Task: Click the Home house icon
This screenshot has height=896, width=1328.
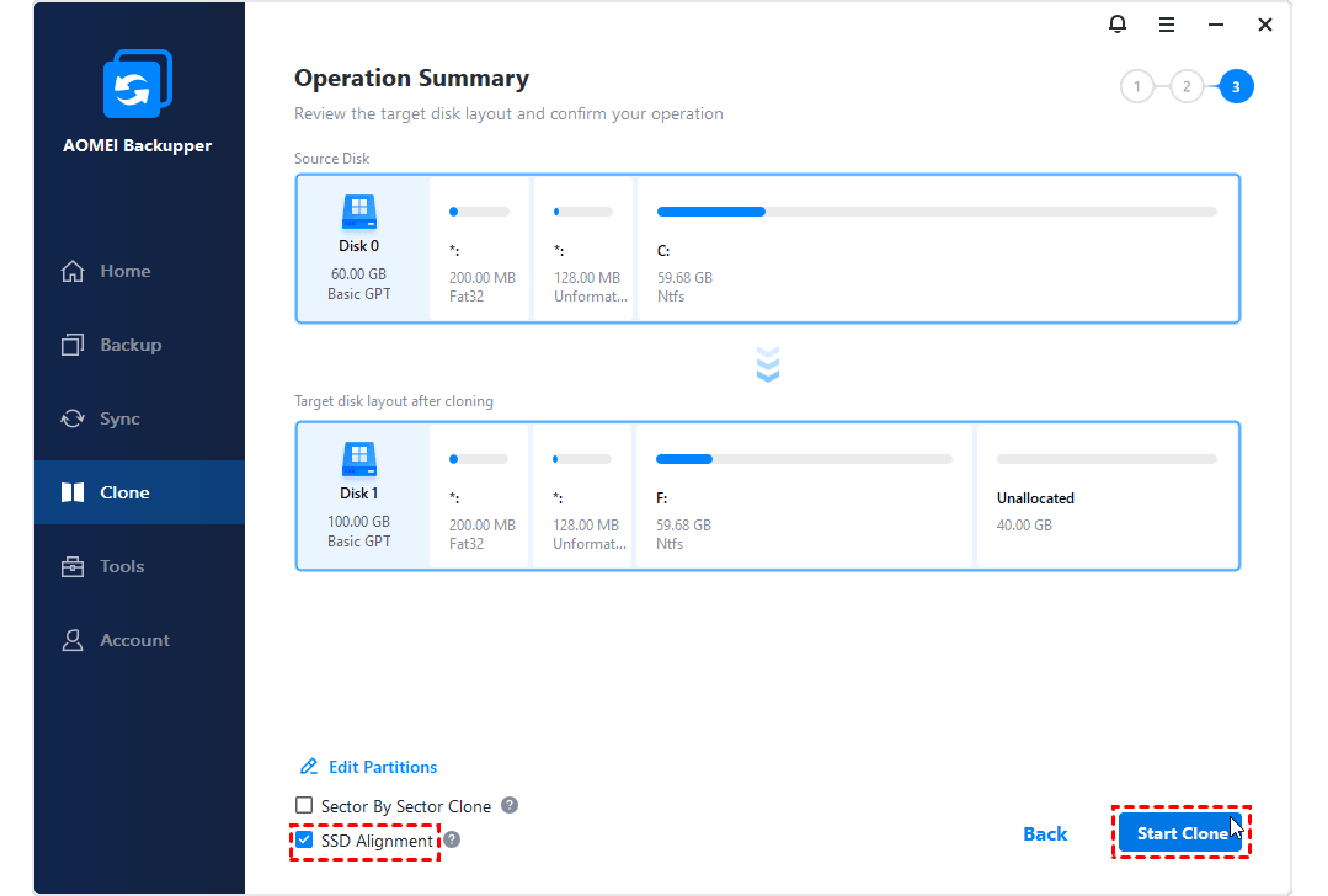Action: pos(72,271)
